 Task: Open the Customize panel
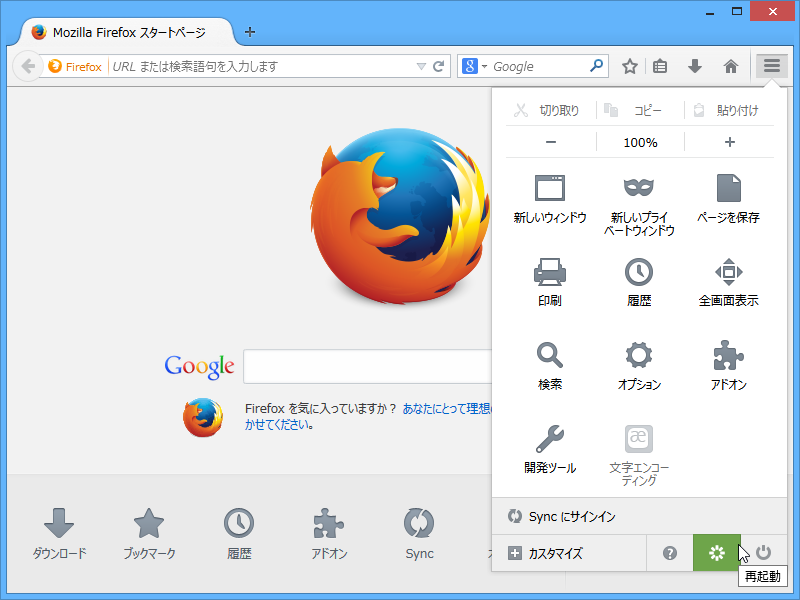click(545, 552)
